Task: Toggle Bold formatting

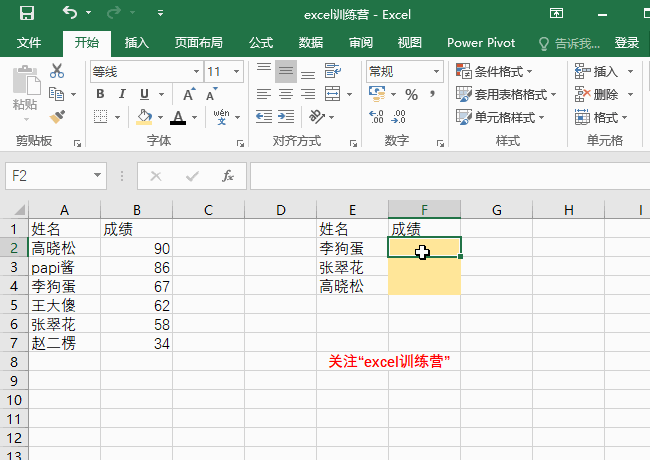Action: coord(101,94)
